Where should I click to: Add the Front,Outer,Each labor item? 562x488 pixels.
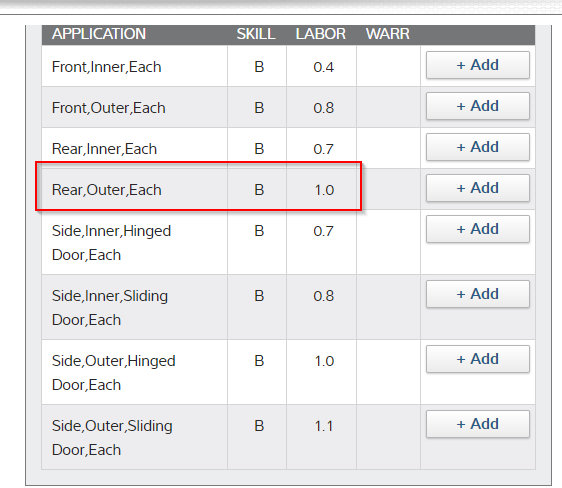[x=477, y=106]
